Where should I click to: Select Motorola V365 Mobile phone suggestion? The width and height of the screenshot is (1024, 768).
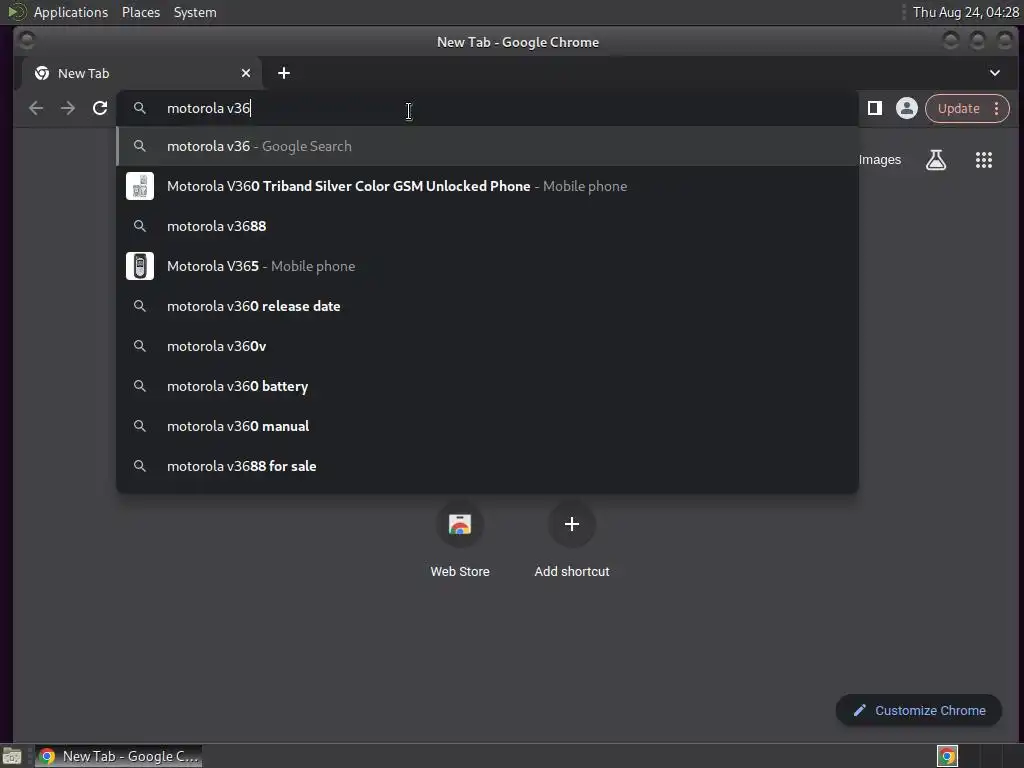click(487, 266)
